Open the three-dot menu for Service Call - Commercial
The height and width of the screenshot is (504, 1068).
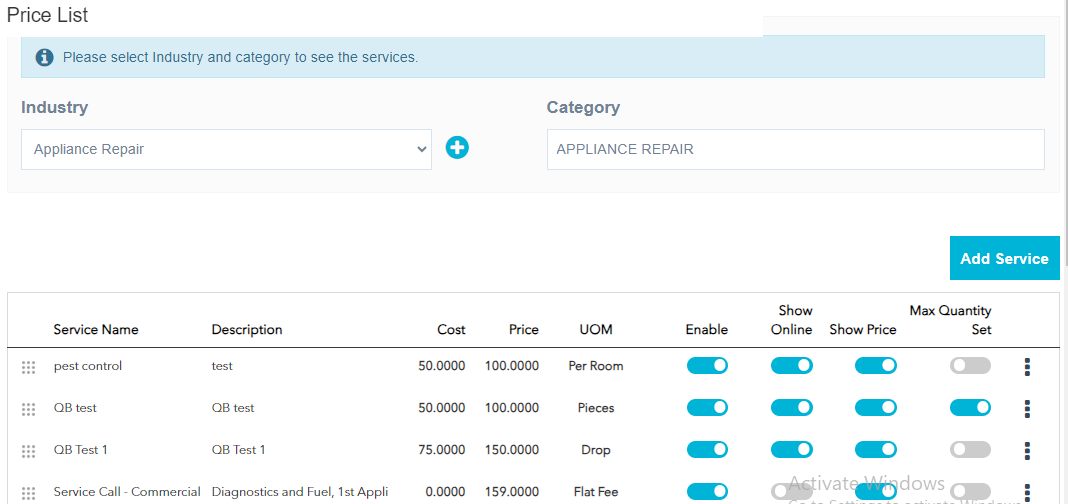(1027, 492)
